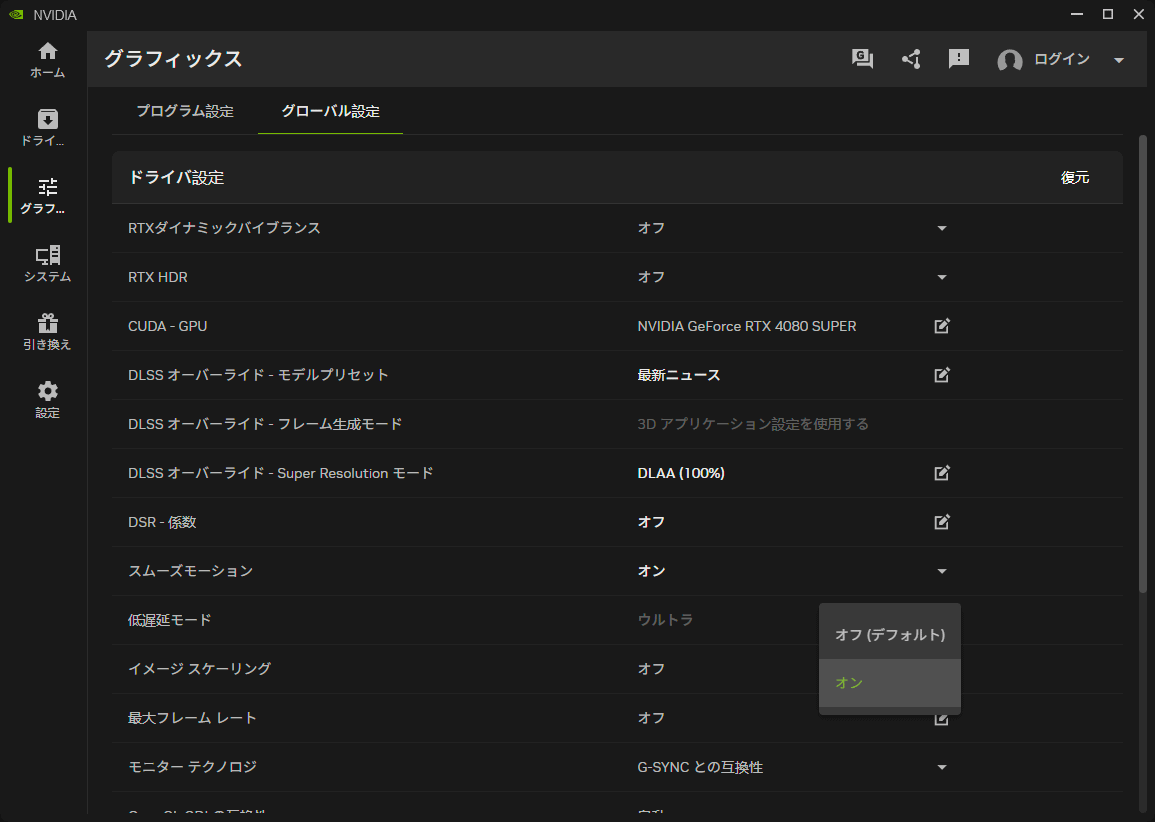Viewport: 1155px width, 822px height.
Task: Open 設定 (Settings) gear in sidebar
Action: coord(47,400)
